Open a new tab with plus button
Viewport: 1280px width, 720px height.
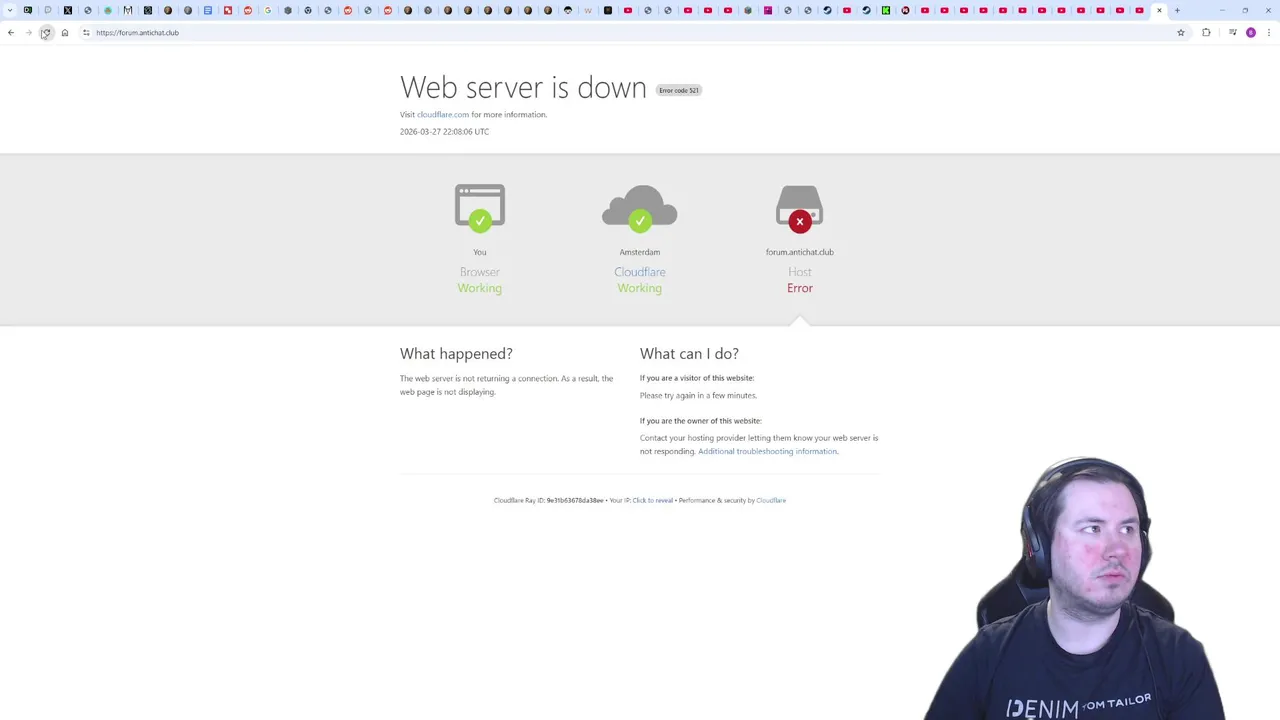pos(1177,10)
